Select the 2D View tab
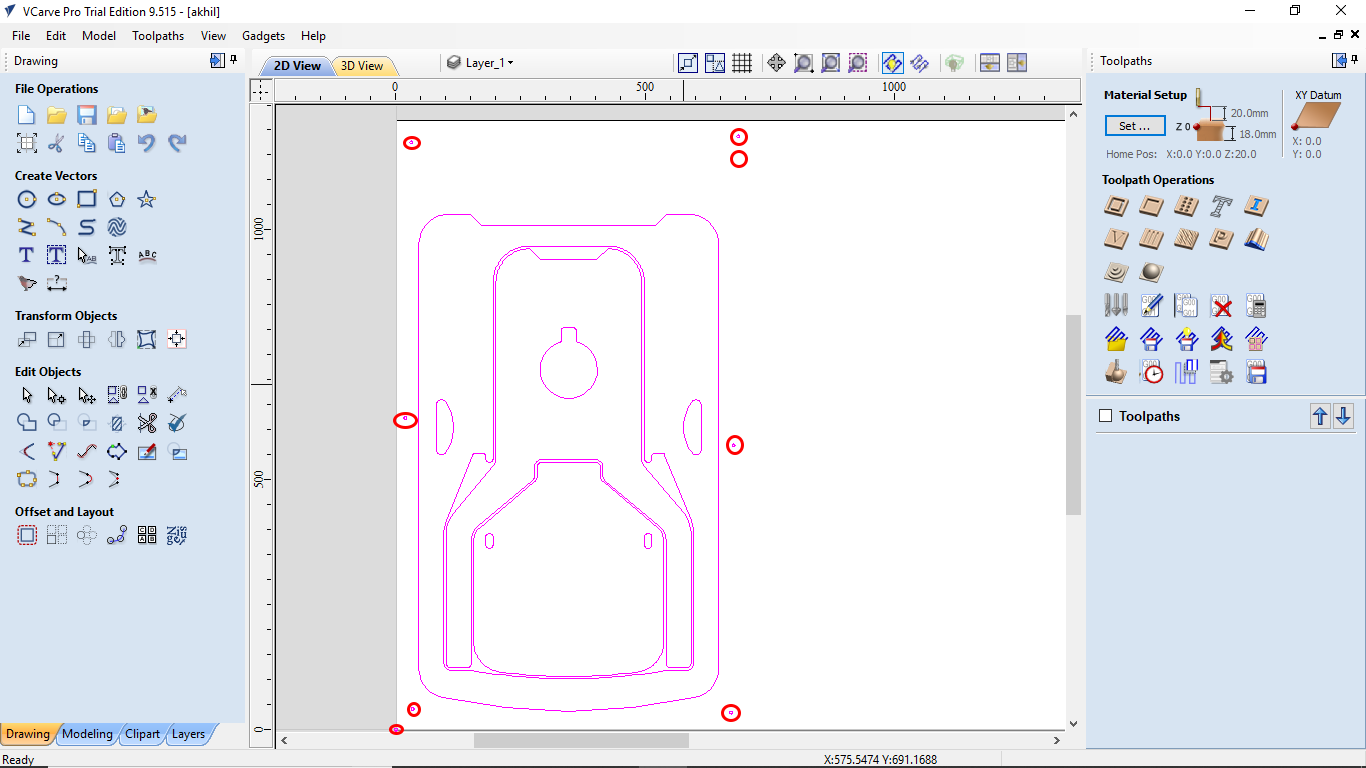The image size is (1366, 768). (x=297, y=66)
